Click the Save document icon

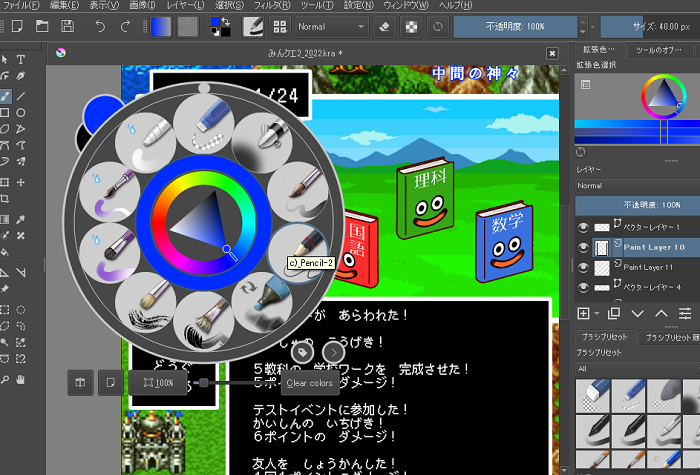tap(67, 25)
